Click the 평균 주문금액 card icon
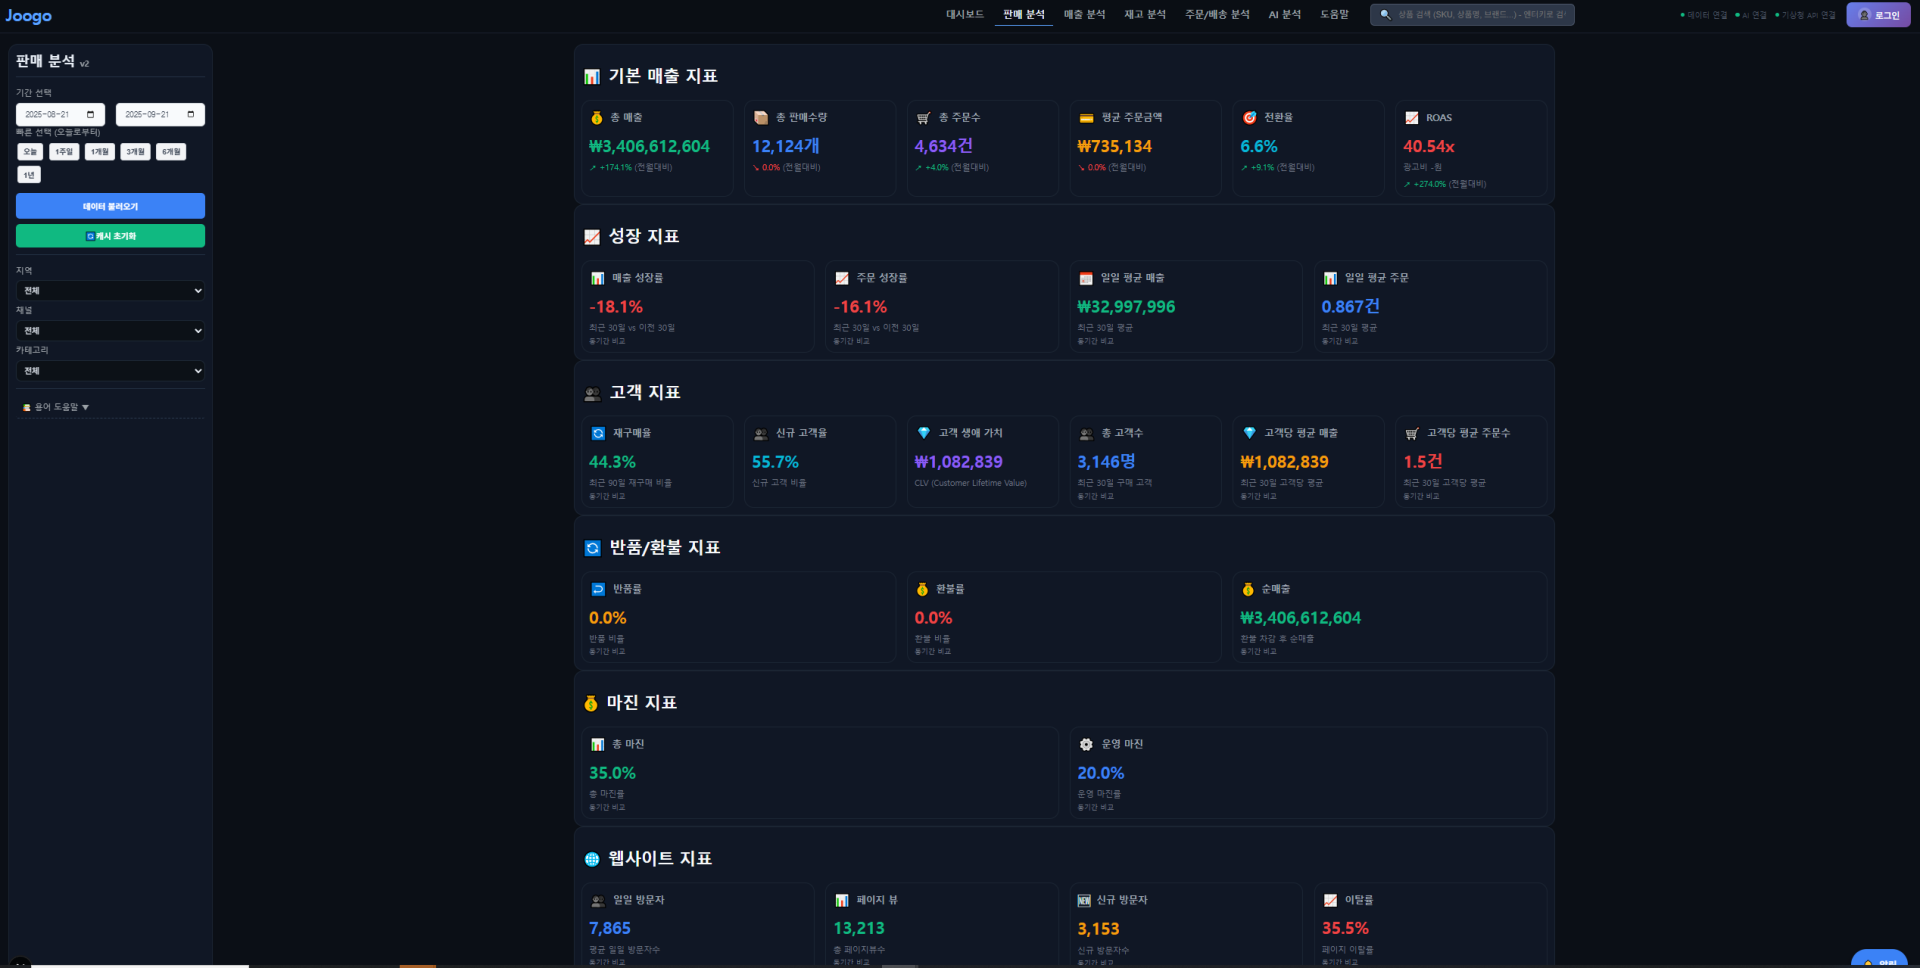Image resolution: width=1920 pixels, height=968 pixels. pos(1086,118)
